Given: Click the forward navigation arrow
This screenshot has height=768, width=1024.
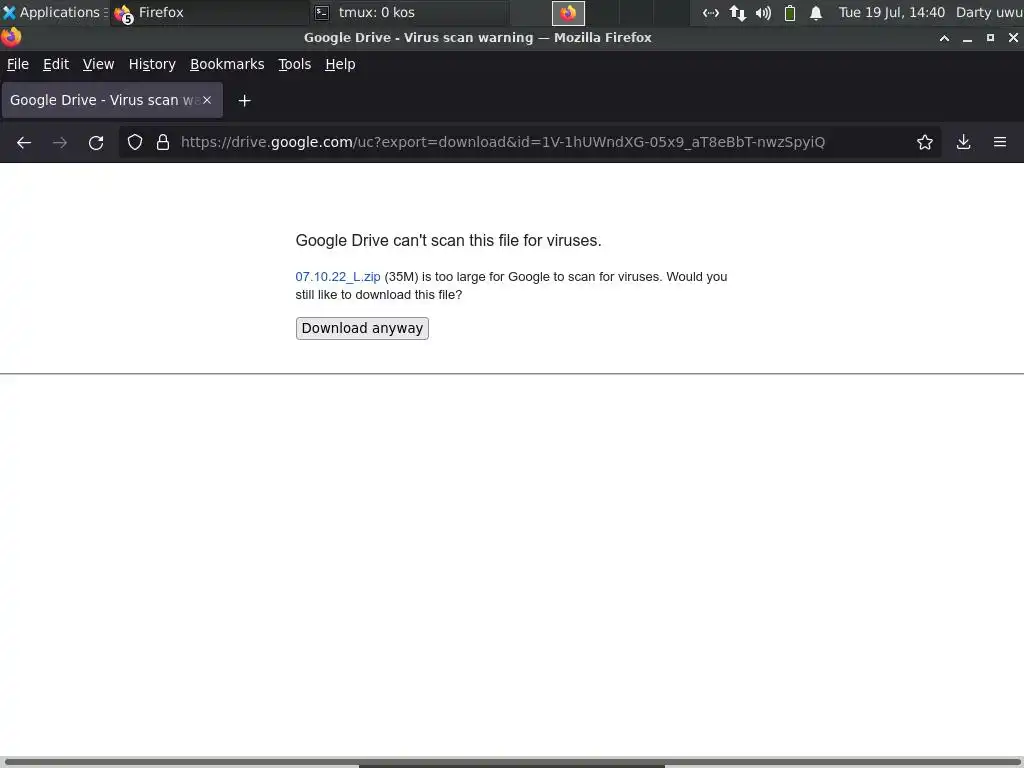Looking at the screenshot, I should click(x=60, y=142).
